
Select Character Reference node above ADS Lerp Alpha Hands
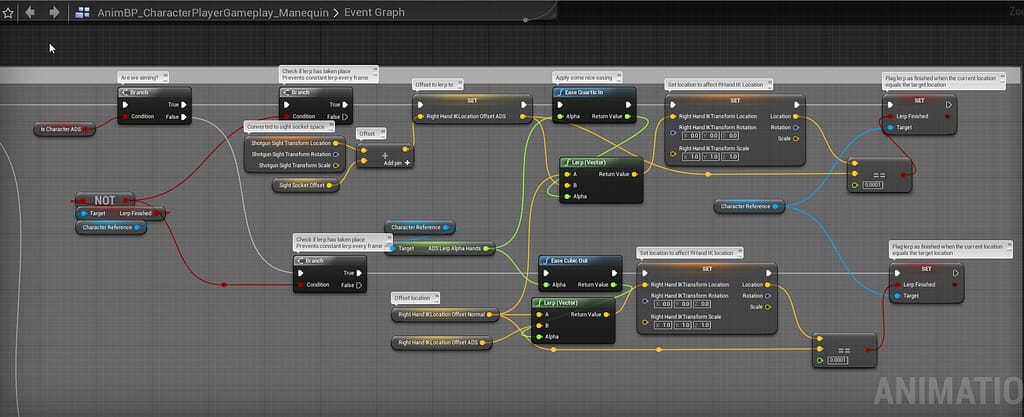[x=420, y=227]
